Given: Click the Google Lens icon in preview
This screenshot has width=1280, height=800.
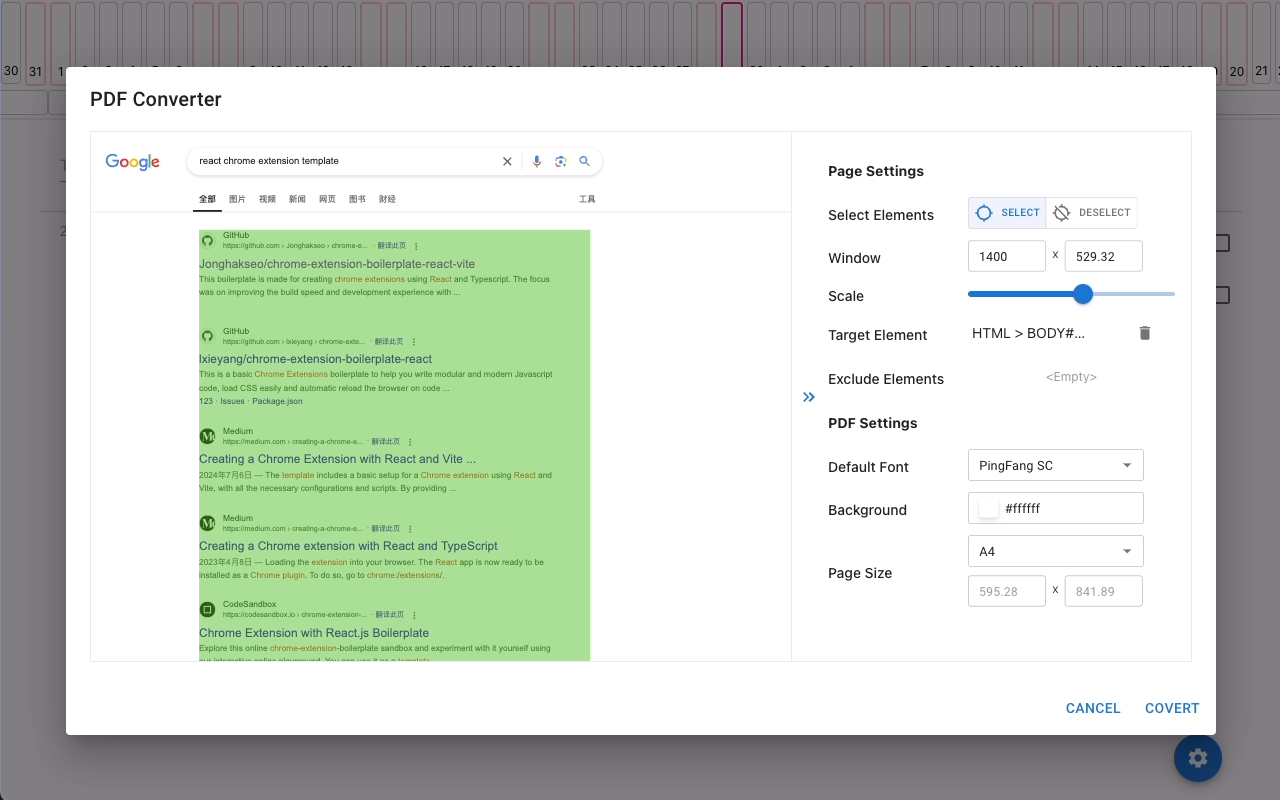Looking at the screenshot, I should click(x=561, y=161).
